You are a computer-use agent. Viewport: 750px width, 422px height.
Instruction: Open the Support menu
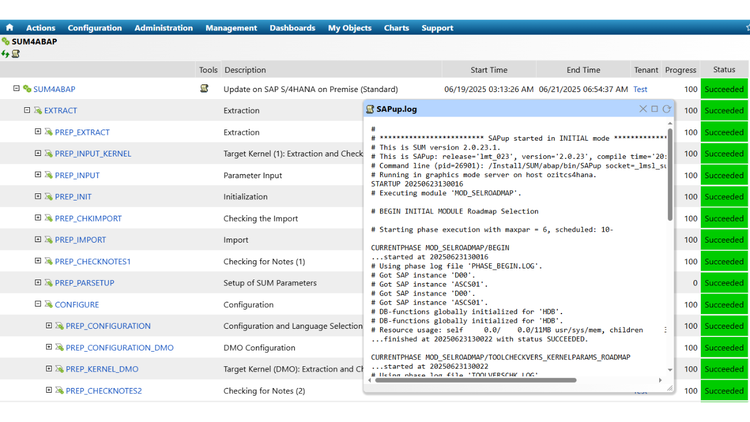[437, 28]
